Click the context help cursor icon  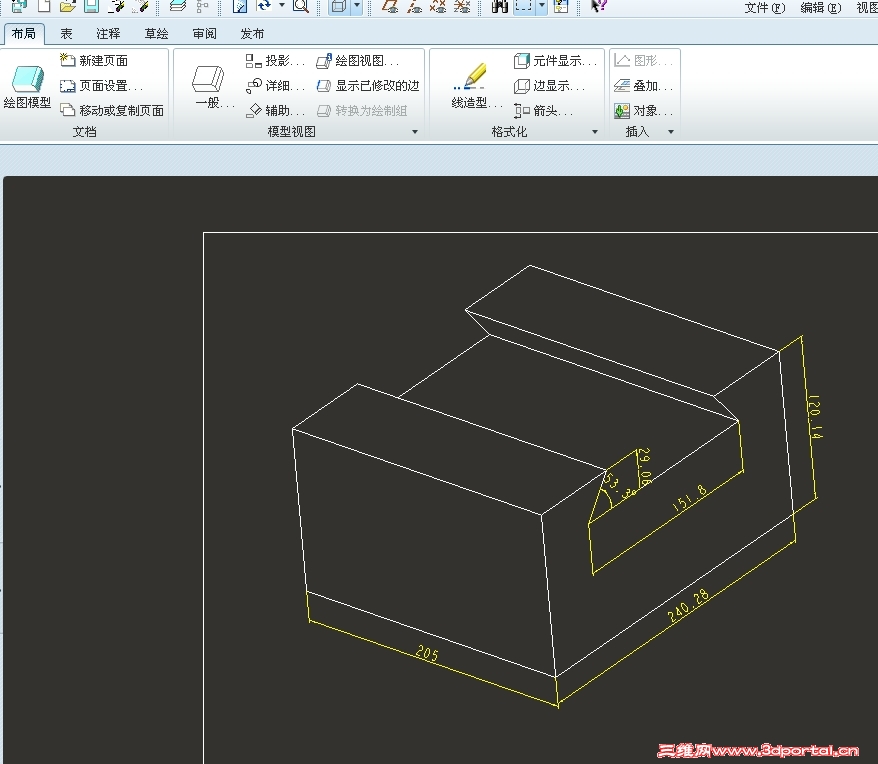pyautogui.click(x=599, y=6)
